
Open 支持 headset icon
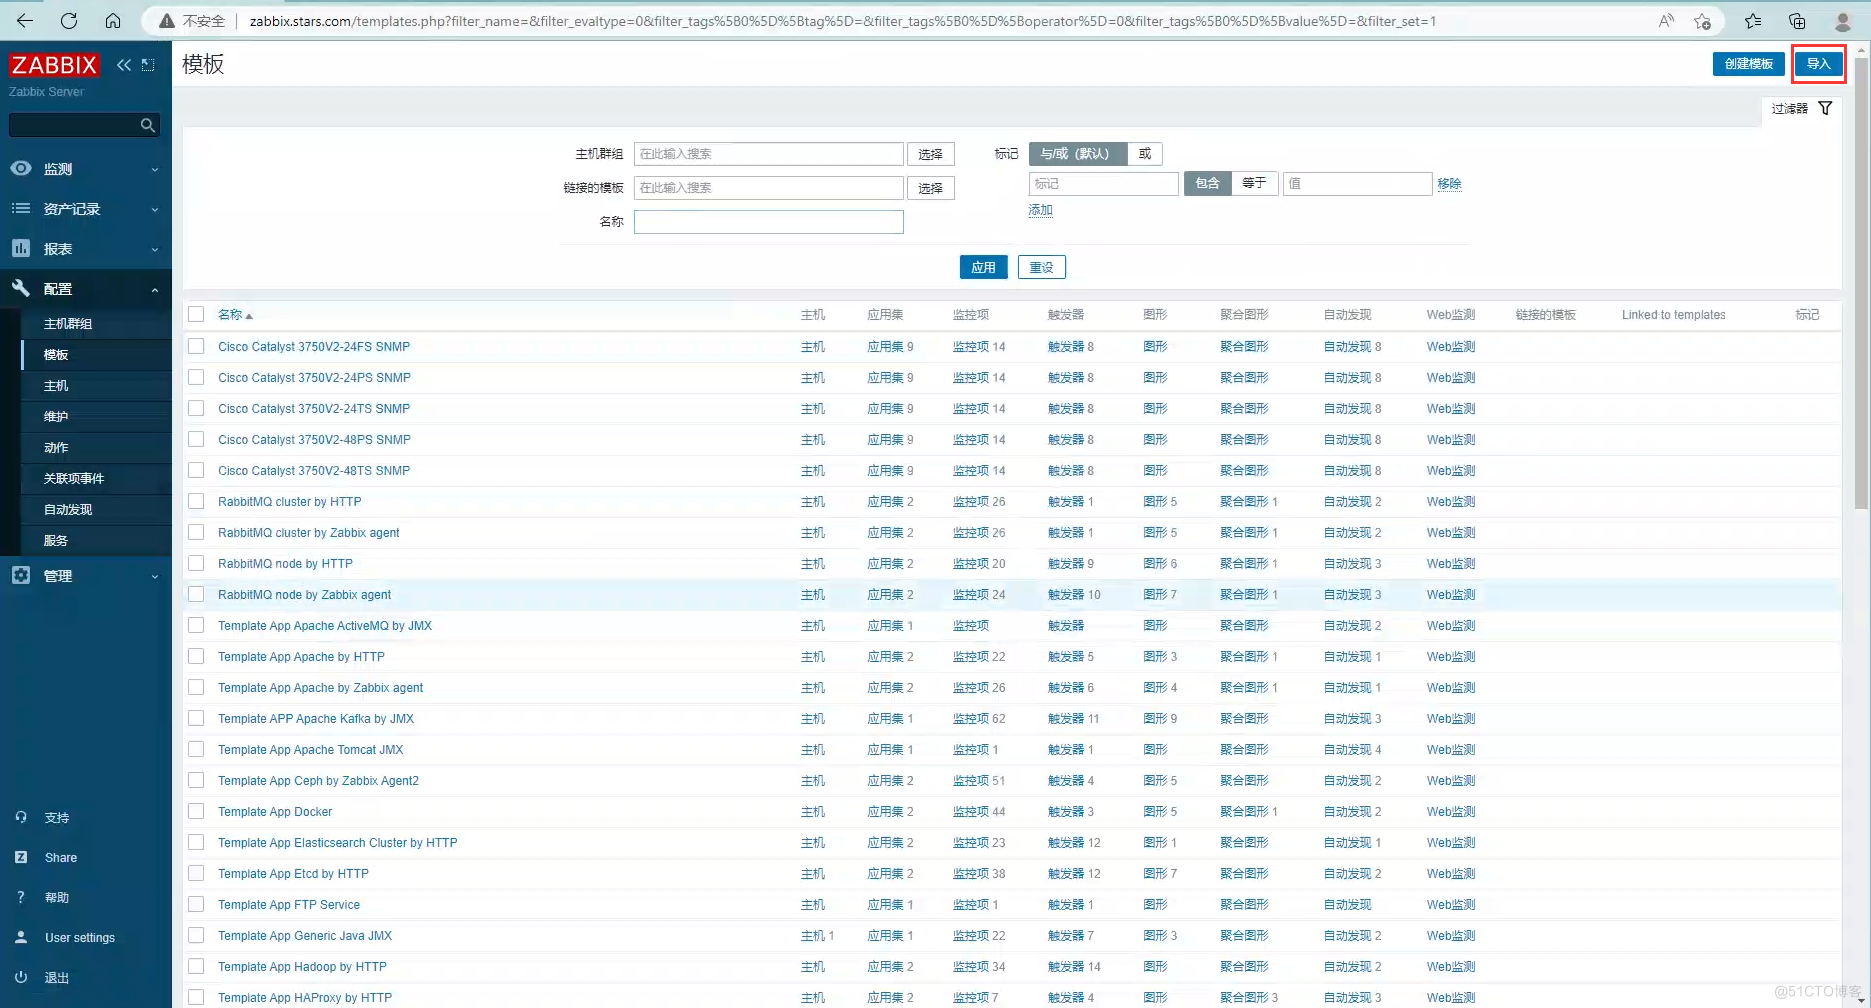pyautogui.click(x=21, y=817)
